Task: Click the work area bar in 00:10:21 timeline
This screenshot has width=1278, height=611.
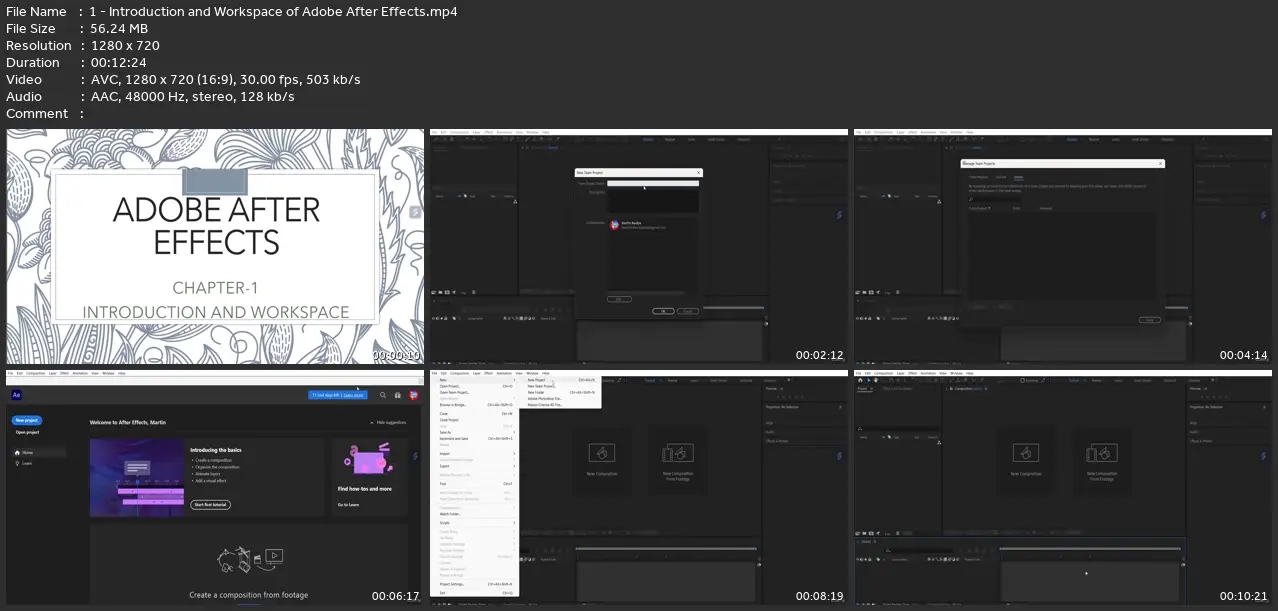Action: (1090, 548)
